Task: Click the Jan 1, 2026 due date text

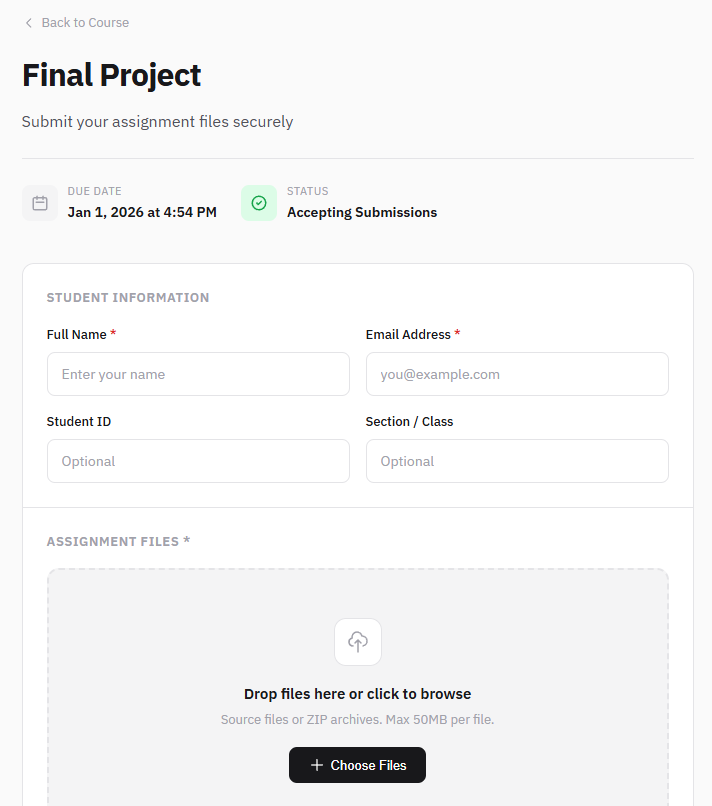Action: tap(142, 212)
